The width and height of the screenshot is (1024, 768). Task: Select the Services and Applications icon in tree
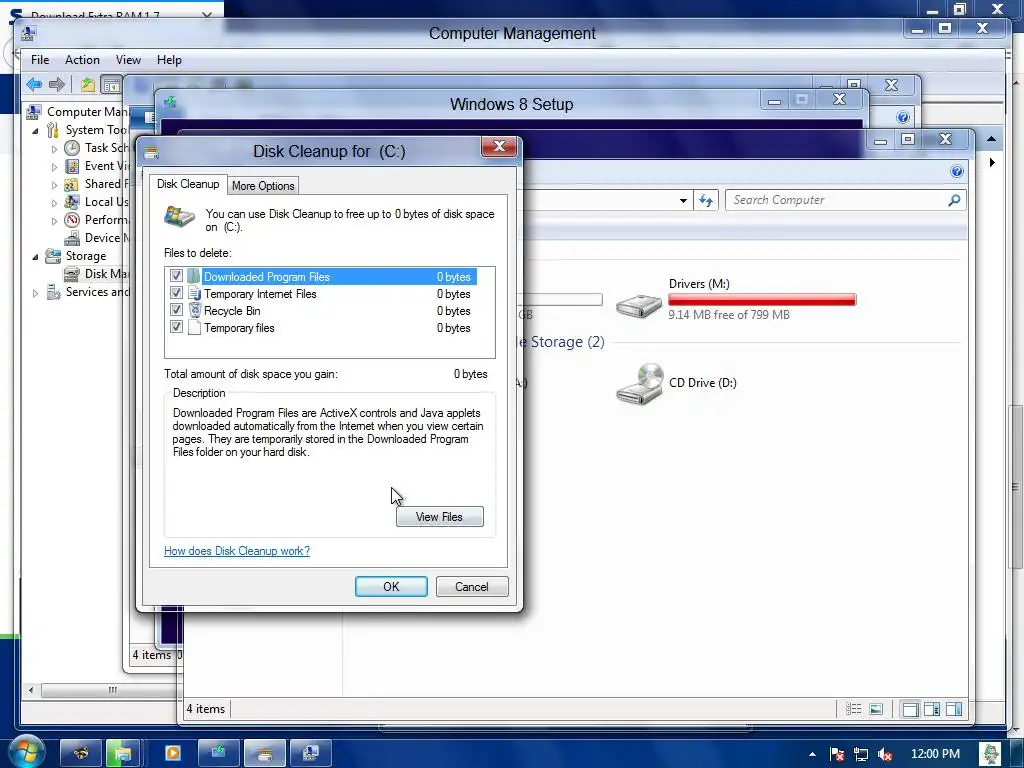[53, 292]
